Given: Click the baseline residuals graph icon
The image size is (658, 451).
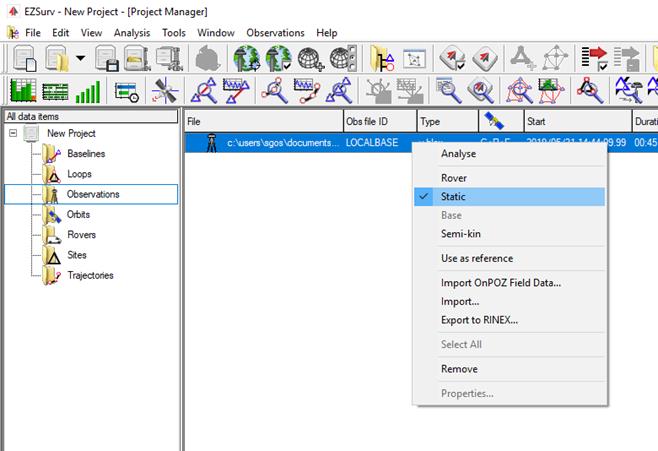Looking at the screenshot, I should (236, 90).
